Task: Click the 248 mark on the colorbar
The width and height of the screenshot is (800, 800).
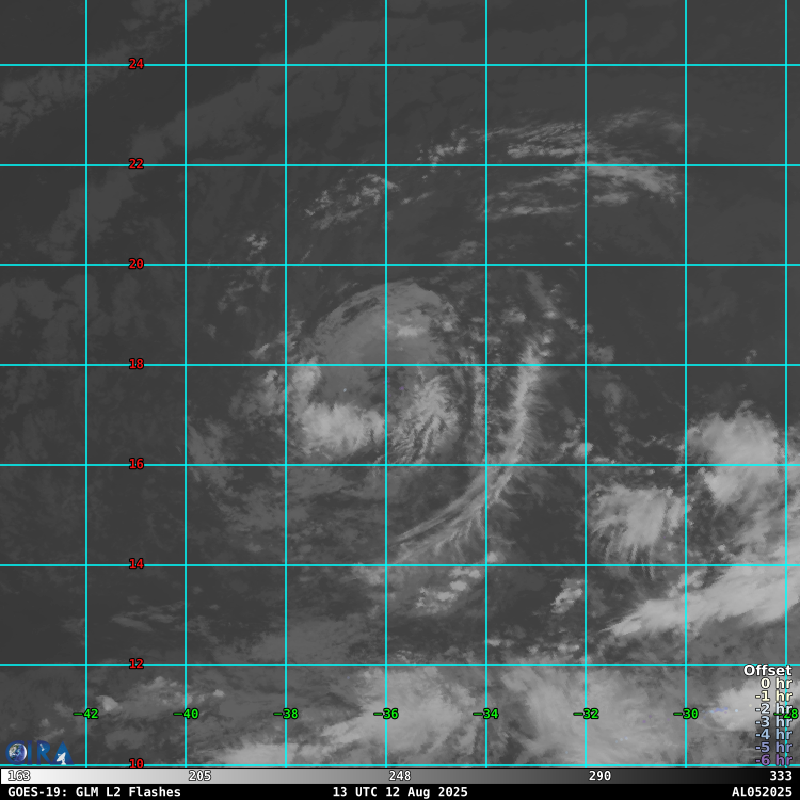Action: point(400,776)
